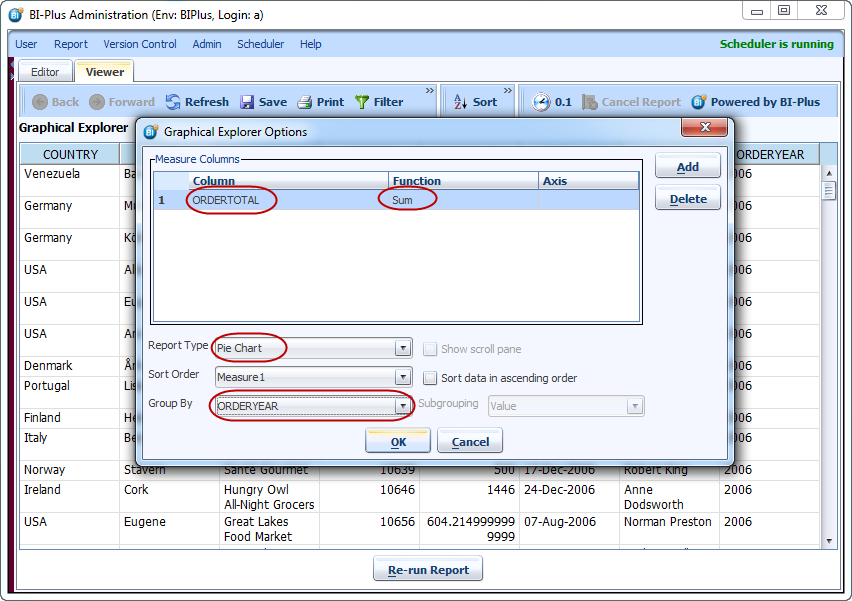Click the Powered by BI-Plus icon
852x601 pixels.
point(700,102)
